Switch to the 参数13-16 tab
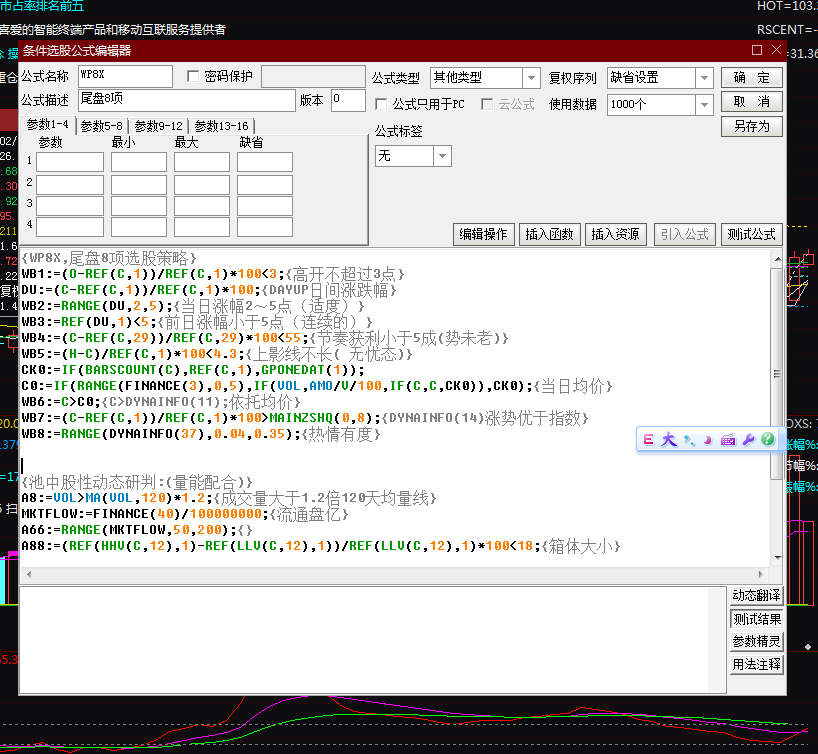818x754 pixels. (221, 126)
